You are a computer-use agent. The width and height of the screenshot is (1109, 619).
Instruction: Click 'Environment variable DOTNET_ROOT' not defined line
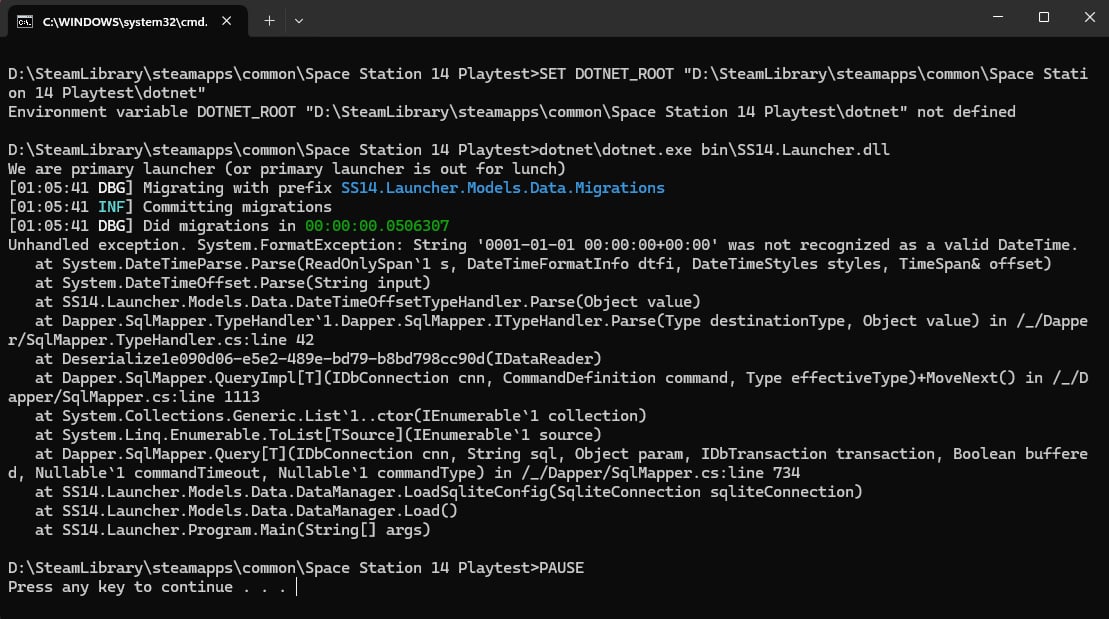pos(511,112)
